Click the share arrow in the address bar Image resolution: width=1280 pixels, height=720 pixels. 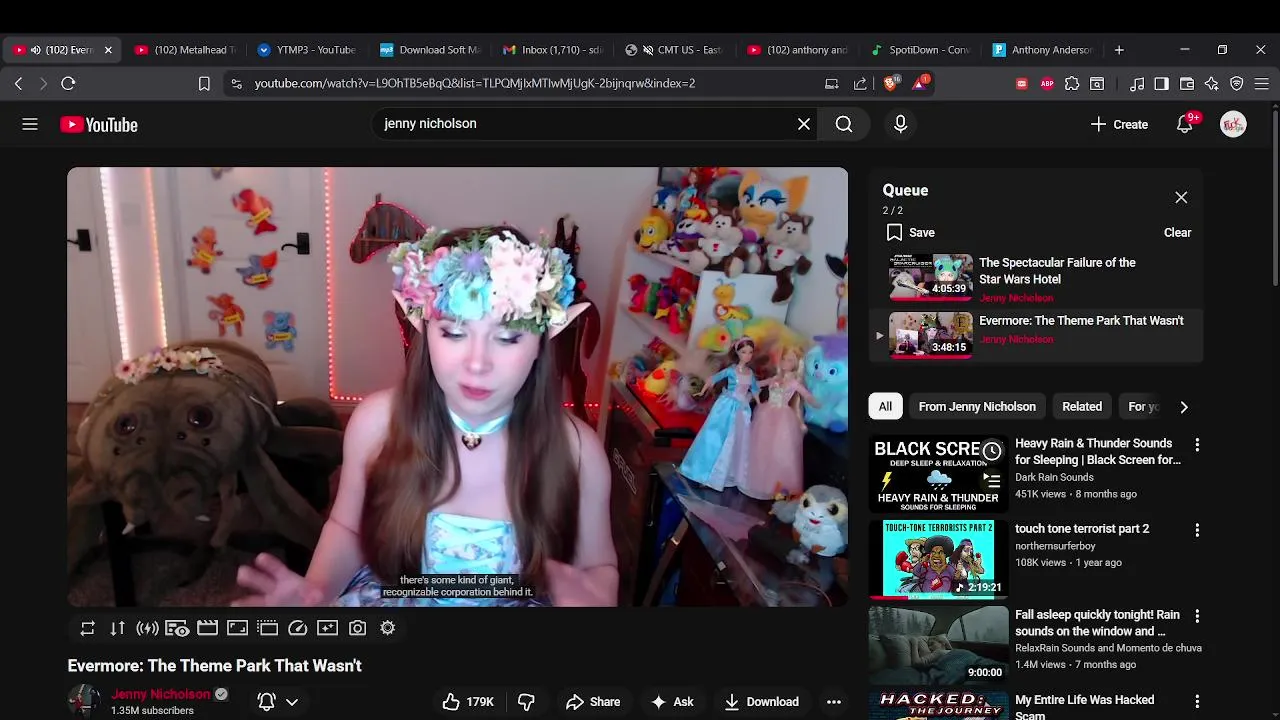(x=860, y=84)
